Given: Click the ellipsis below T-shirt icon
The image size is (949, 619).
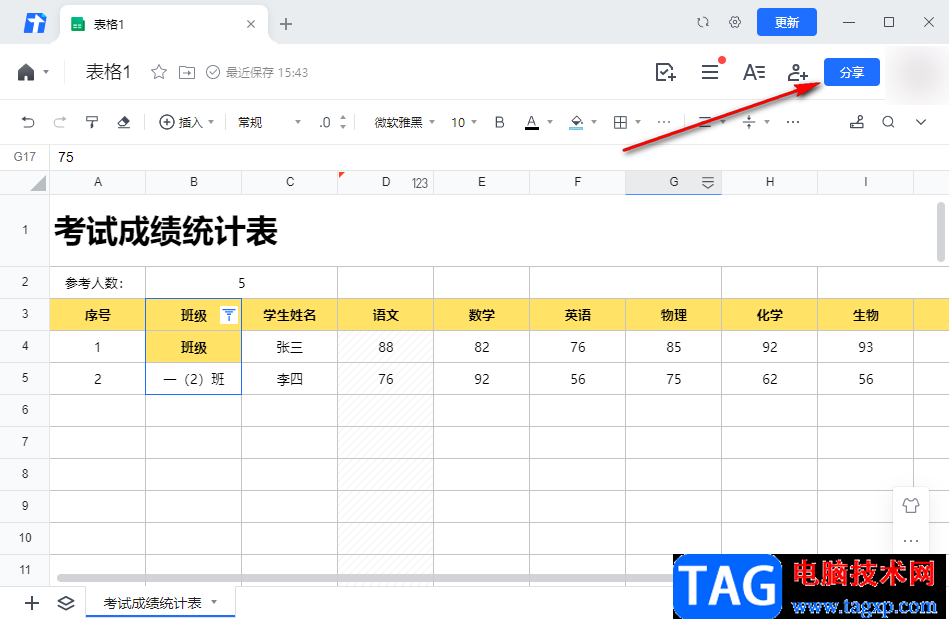Looking at the screenshot, I should tap(911, 540).
